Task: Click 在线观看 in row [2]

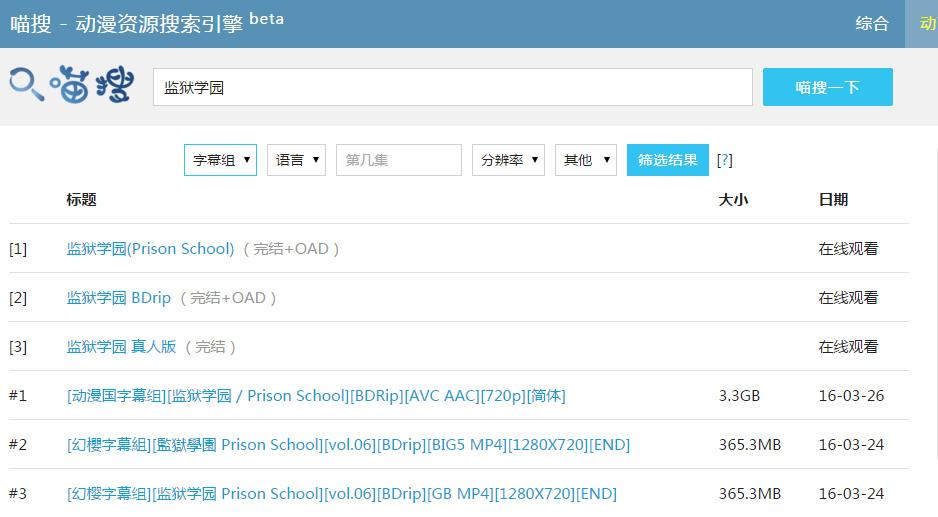Action: [848, 297]
